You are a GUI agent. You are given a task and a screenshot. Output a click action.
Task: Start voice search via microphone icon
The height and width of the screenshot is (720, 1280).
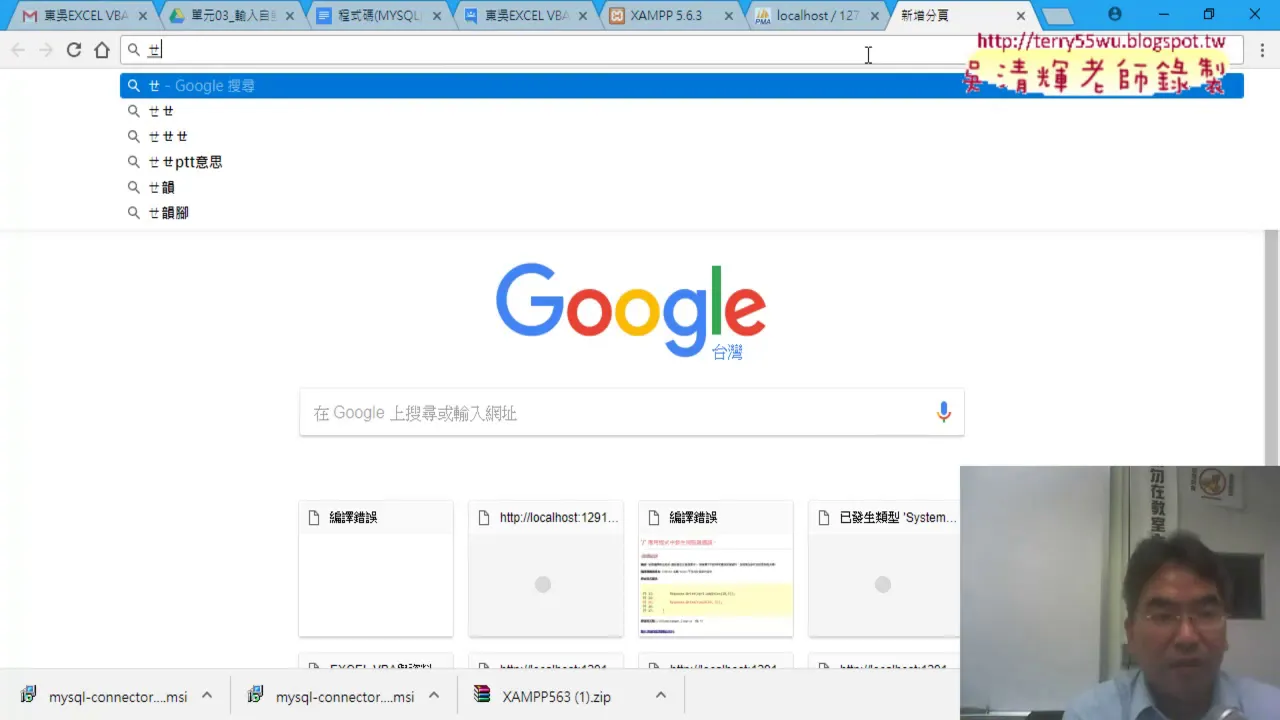click(x=943, y=412)
